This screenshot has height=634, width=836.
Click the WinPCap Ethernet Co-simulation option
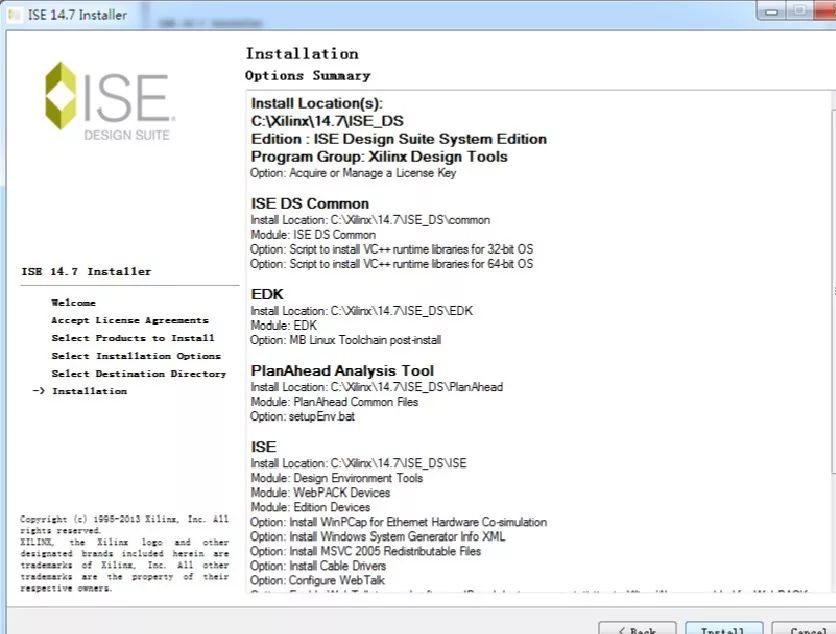(x=399, y=522)
